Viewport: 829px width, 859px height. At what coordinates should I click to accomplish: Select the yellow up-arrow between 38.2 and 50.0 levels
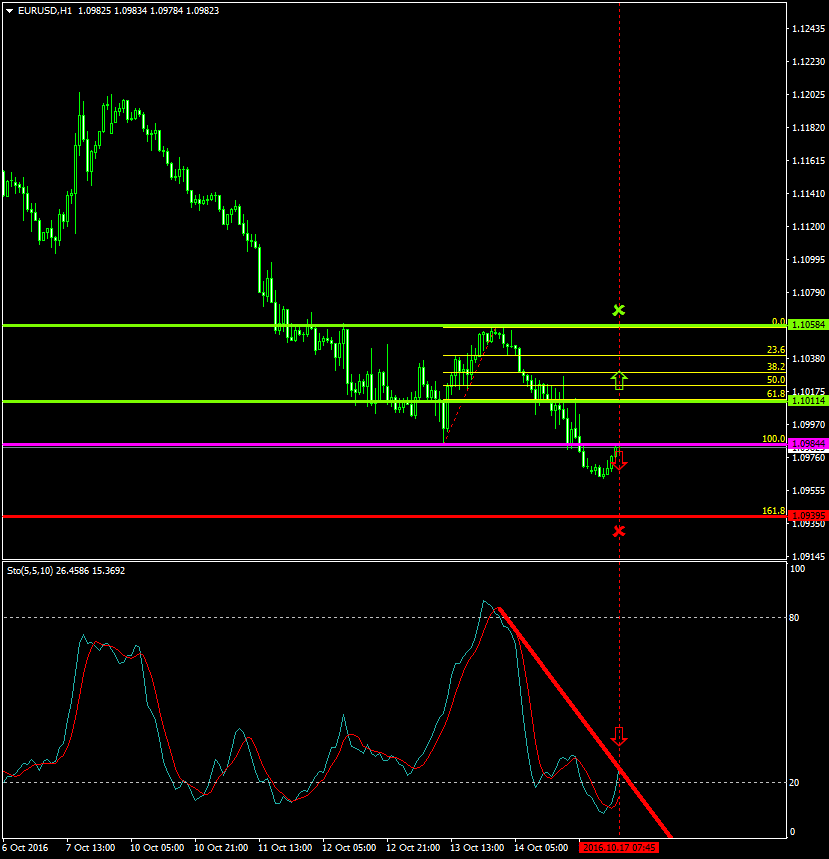[x=618, y=378]
